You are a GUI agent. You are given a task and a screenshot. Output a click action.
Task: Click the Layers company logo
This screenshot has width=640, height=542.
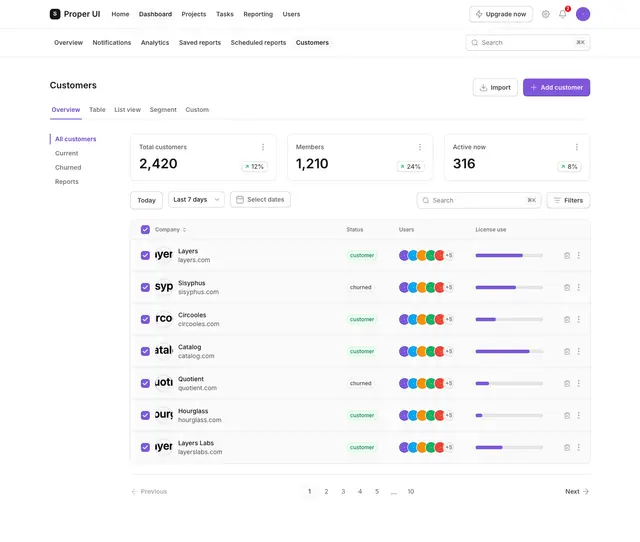(x=164, y=255)
